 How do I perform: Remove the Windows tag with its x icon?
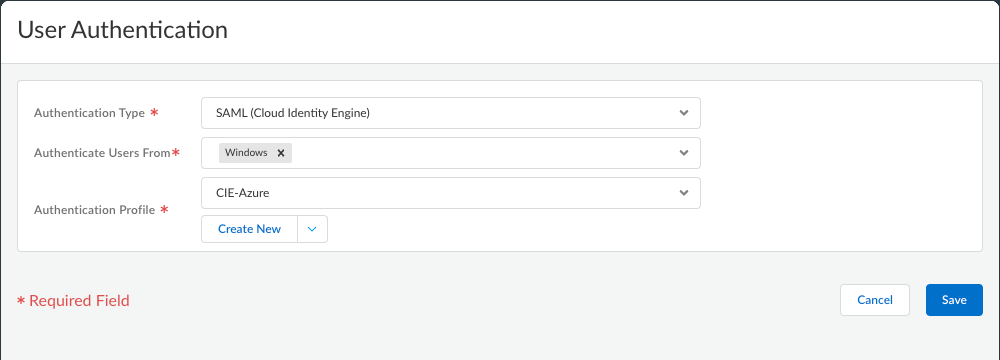280,153
